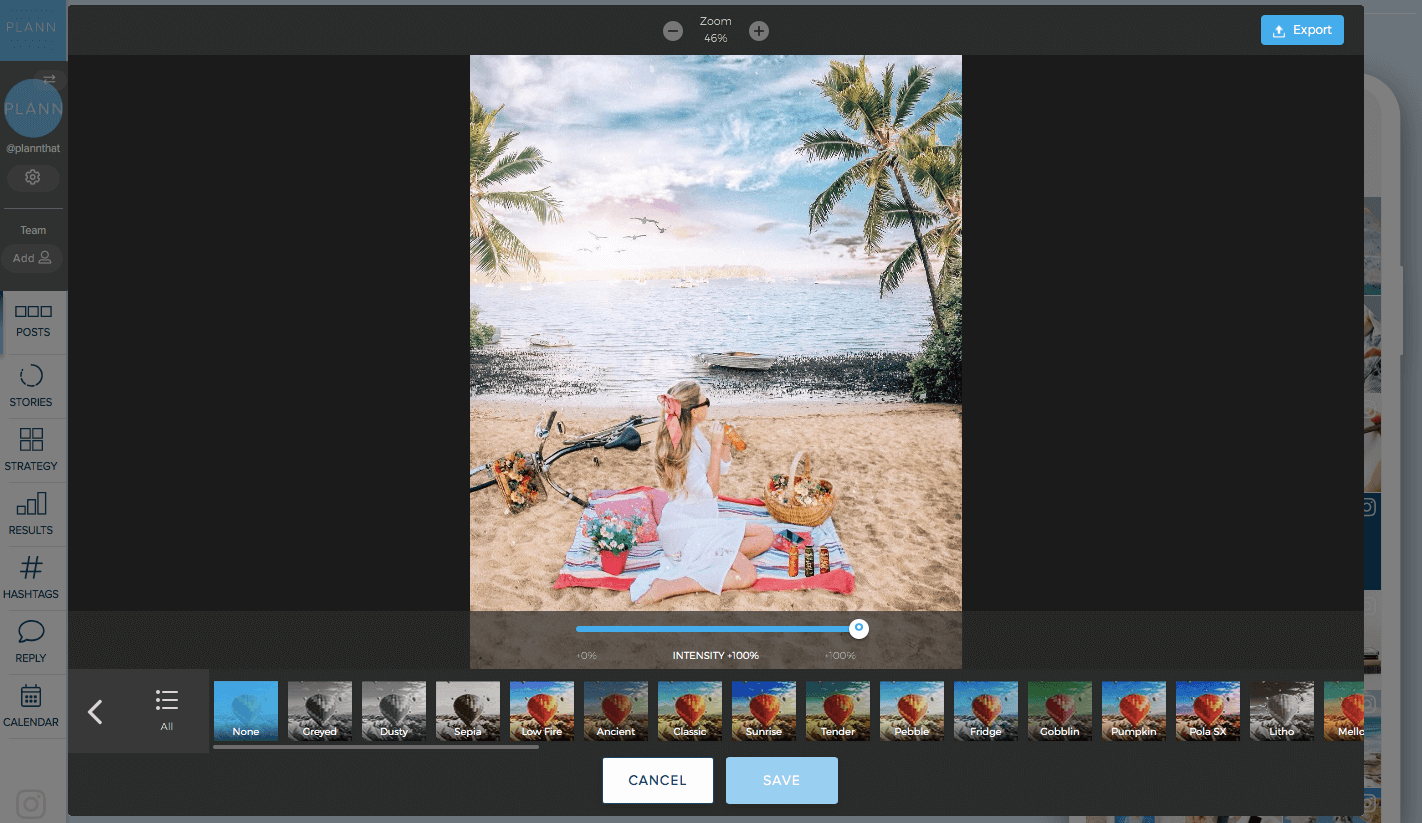Open the Reply section

pyautogui.click(x=31, y=643)
